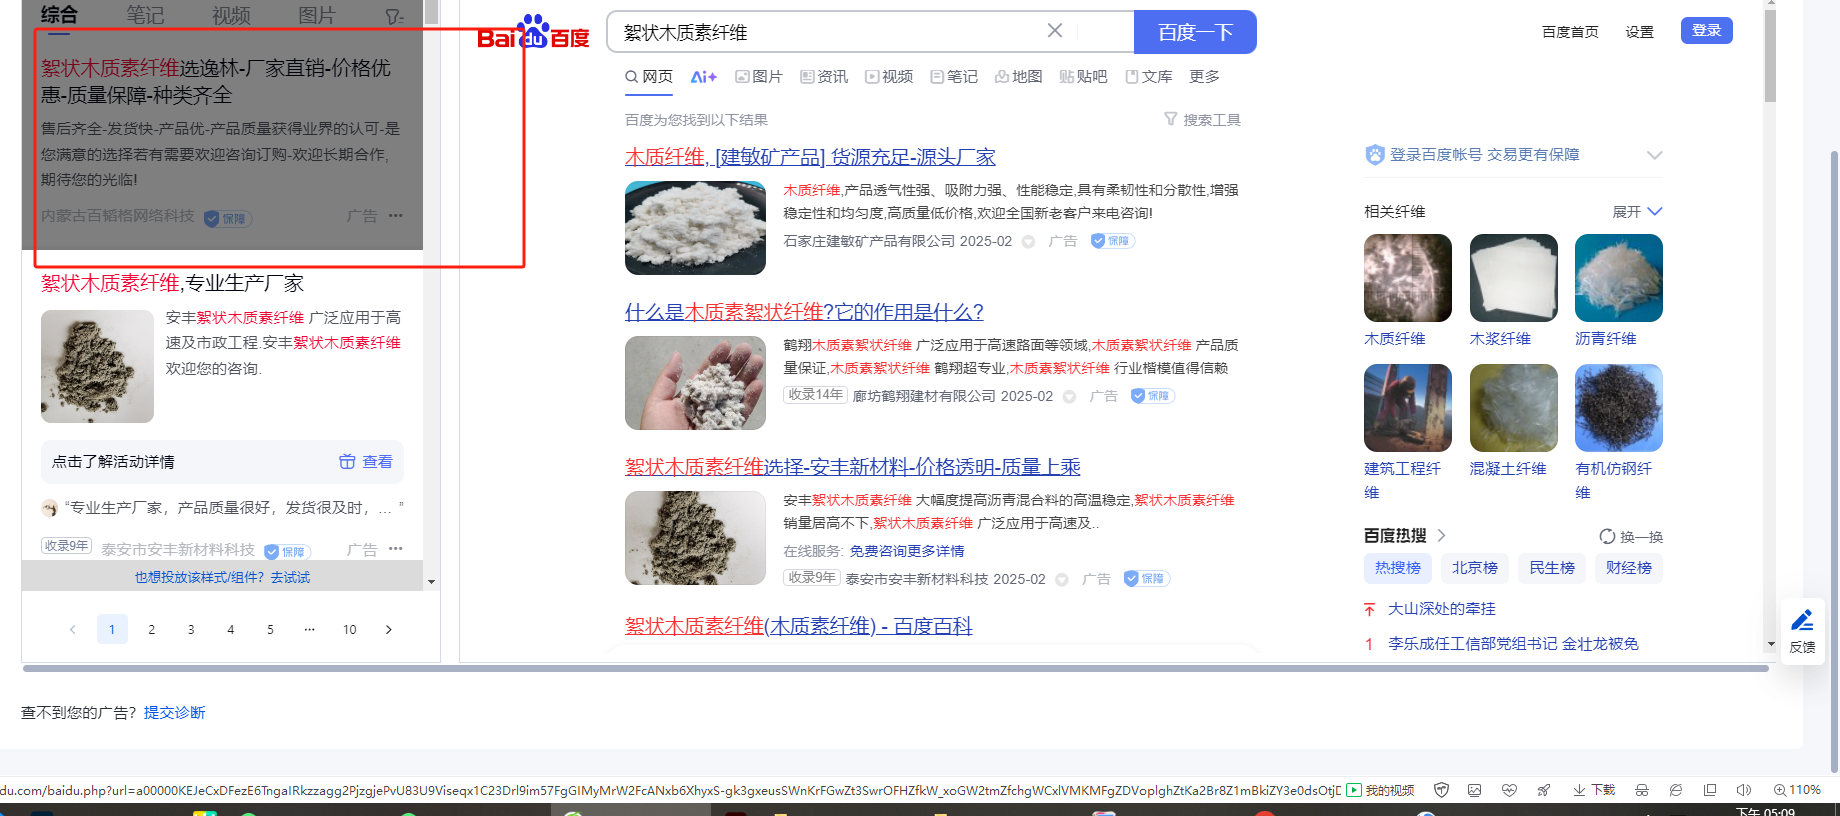The image size is (1840, 816).
Task: Select the 热搜榜 tab
Action: coord(1398,568)
